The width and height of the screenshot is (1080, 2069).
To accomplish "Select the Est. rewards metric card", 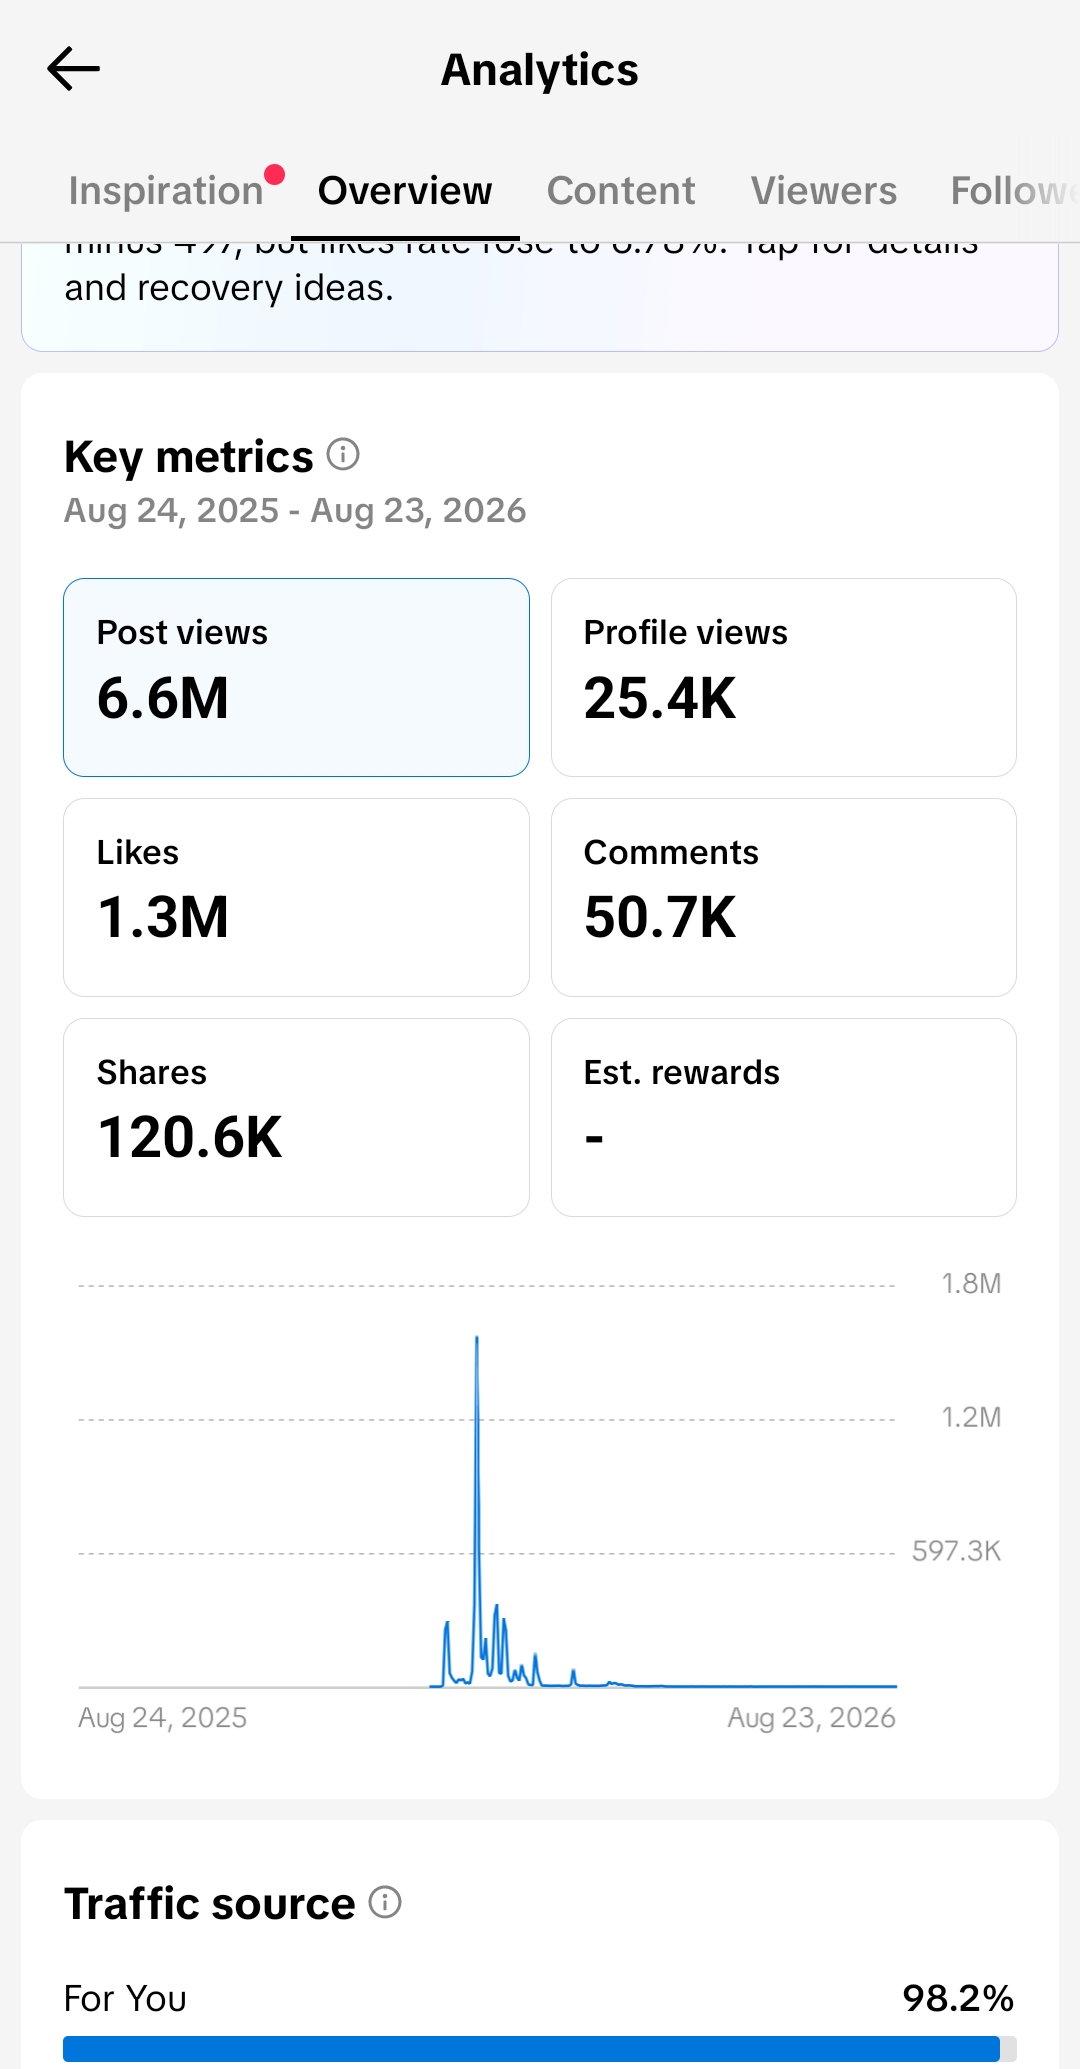I will (x=784, y=1117).
